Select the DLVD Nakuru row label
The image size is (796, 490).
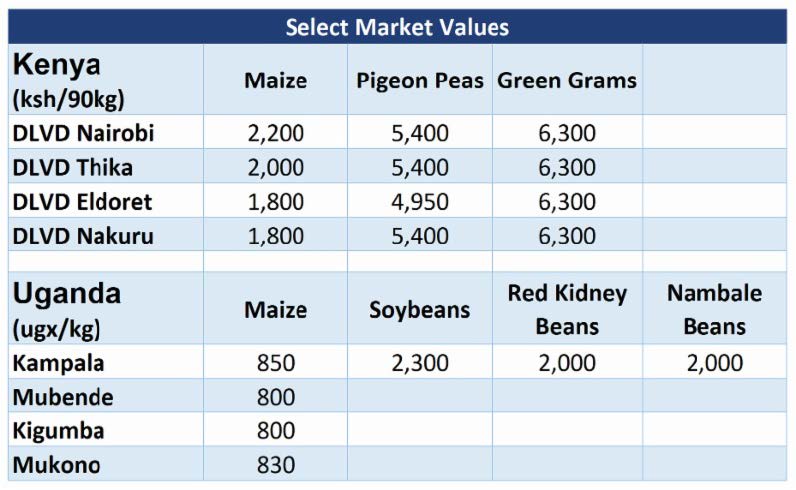(x=83, y=236)
